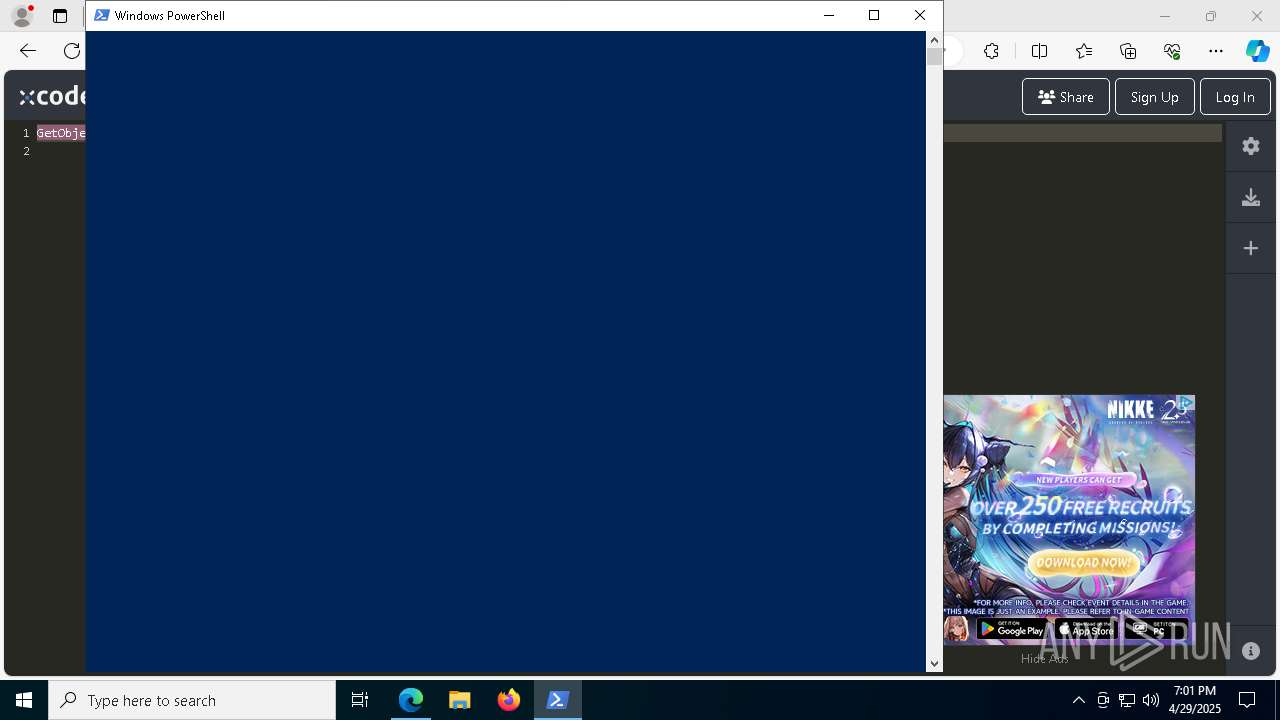The height and width of the screenshot is (720, 1280).
Task: Open the volume tray icon
Action: pyautogui.click(x=1151, y=700)
